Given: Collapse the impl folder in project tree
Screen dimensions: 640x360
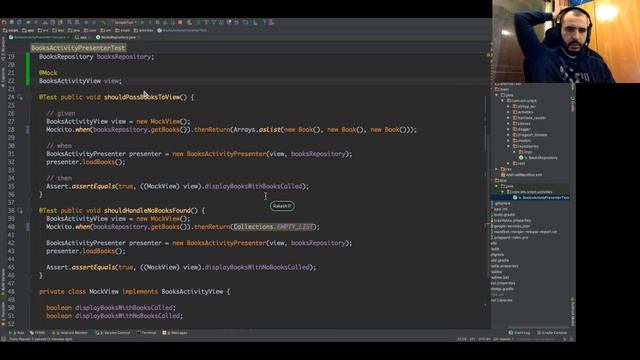Looking at the screenshot, I should click(514, 152).
